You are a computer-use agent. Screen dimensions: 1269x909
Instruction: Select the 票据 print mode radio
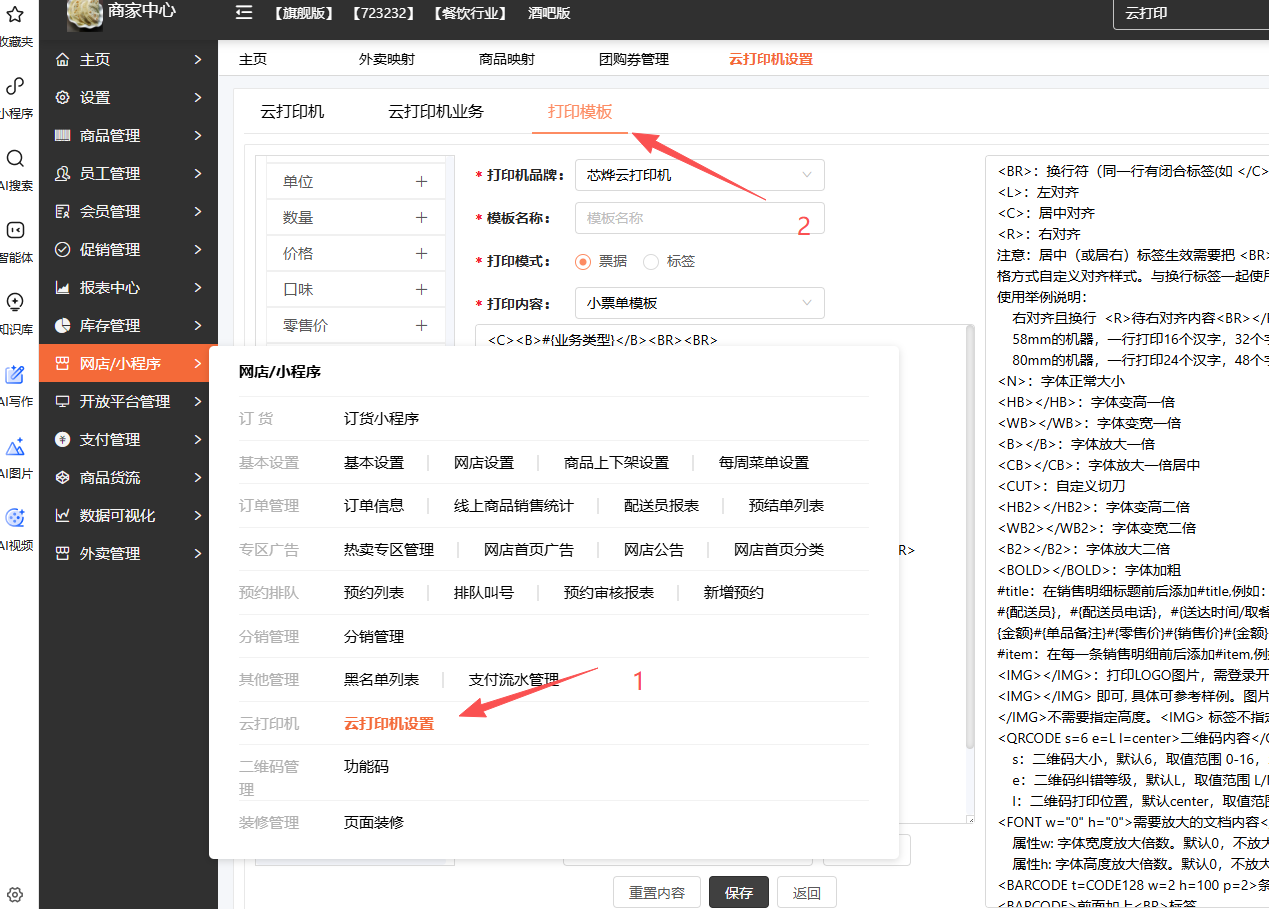point(584,262)
